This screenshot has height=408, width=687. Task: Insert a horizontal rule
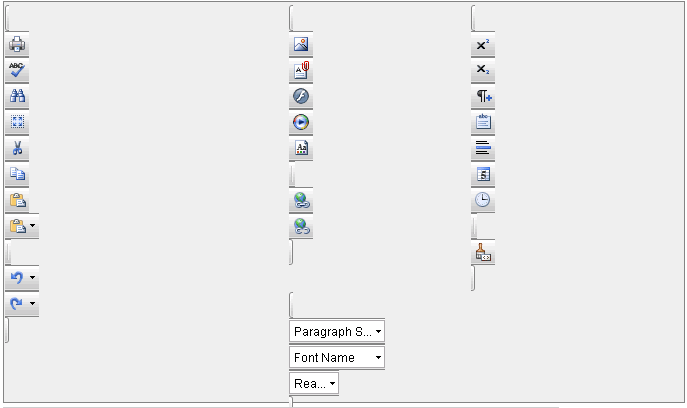[x=483, y=149]
